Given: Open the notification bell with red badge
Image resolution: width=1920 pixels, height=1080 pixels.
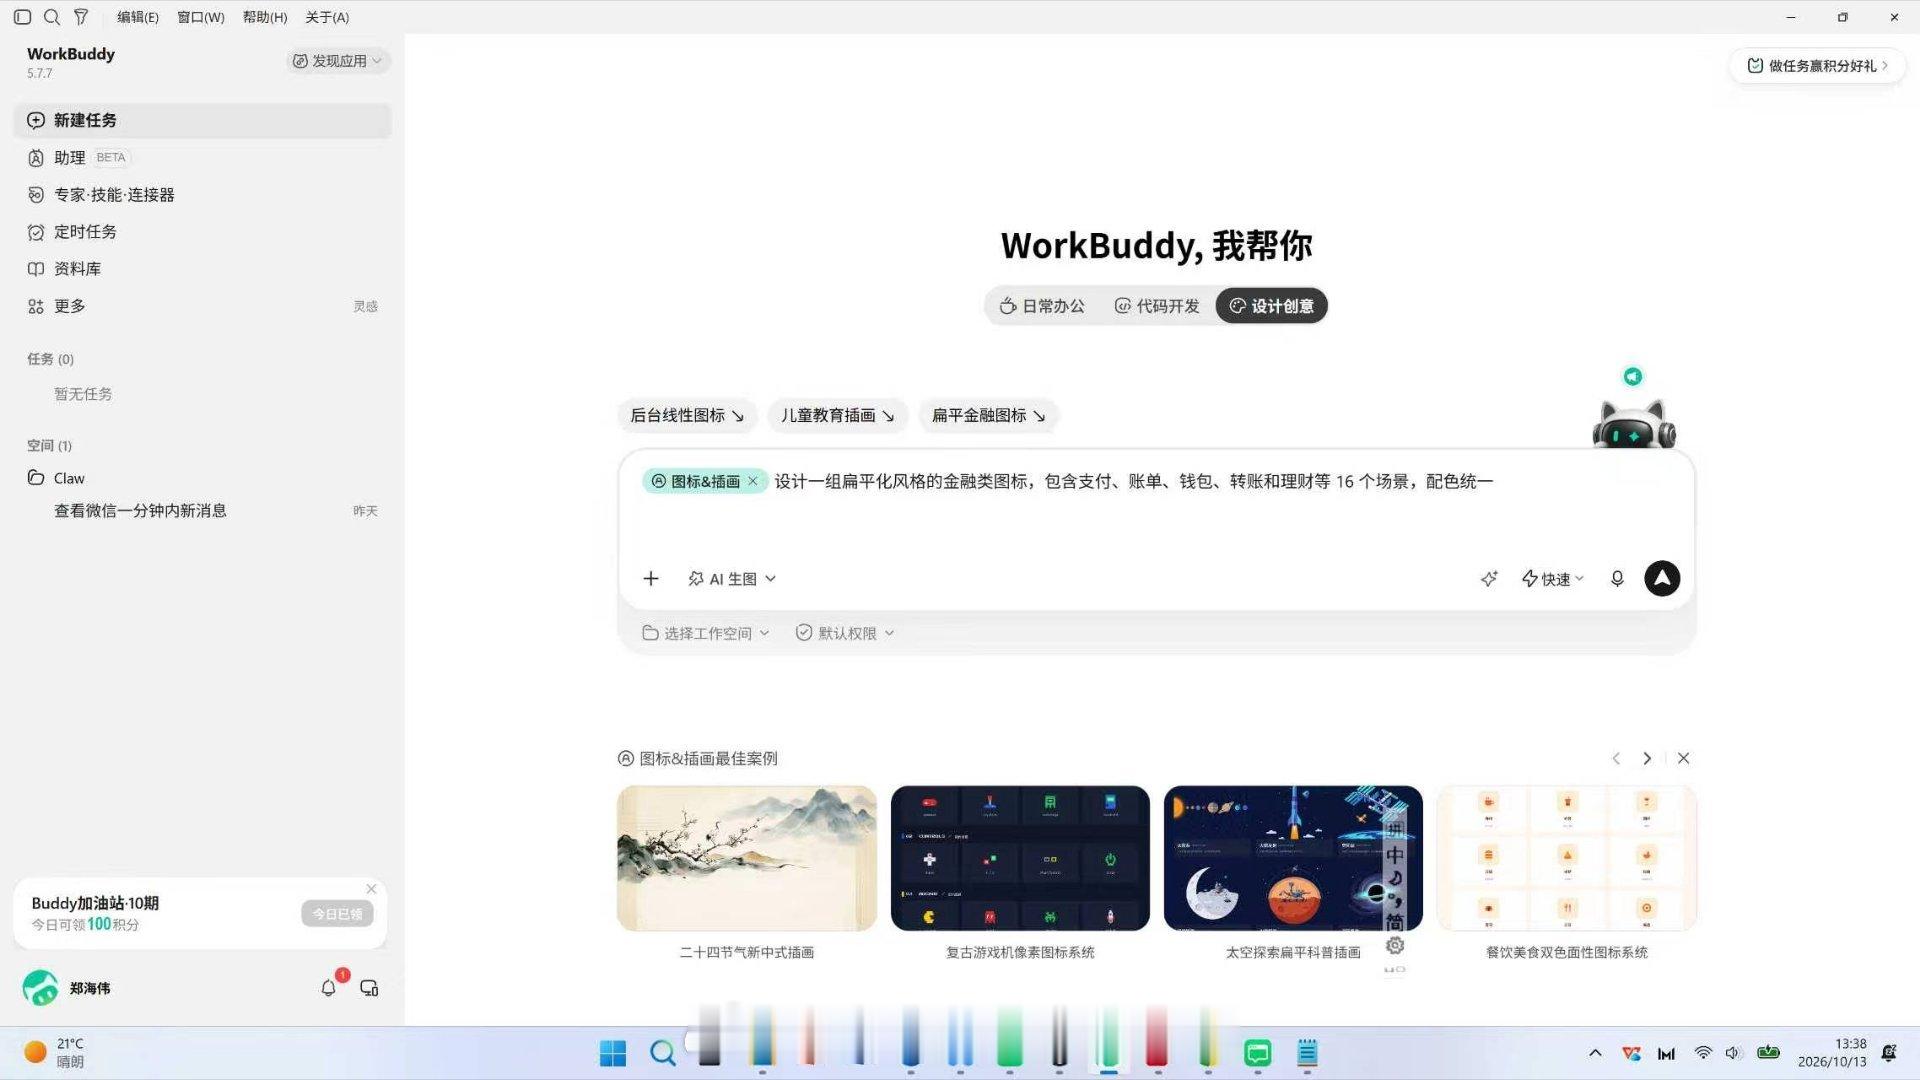Looking at the screenshot, I should click(x=329, y=988).
